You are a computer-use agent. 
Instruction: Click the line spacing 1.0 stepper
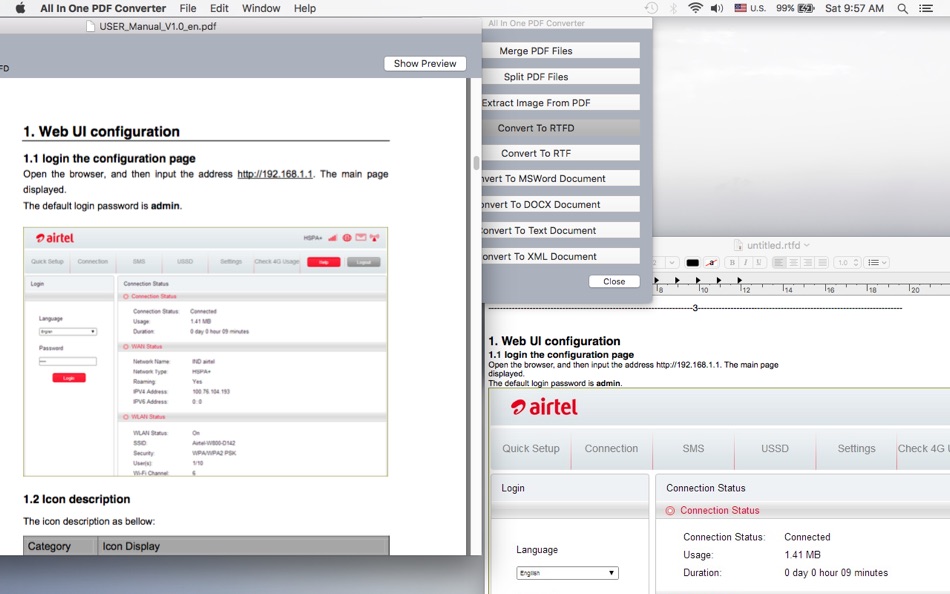point(856,262)
